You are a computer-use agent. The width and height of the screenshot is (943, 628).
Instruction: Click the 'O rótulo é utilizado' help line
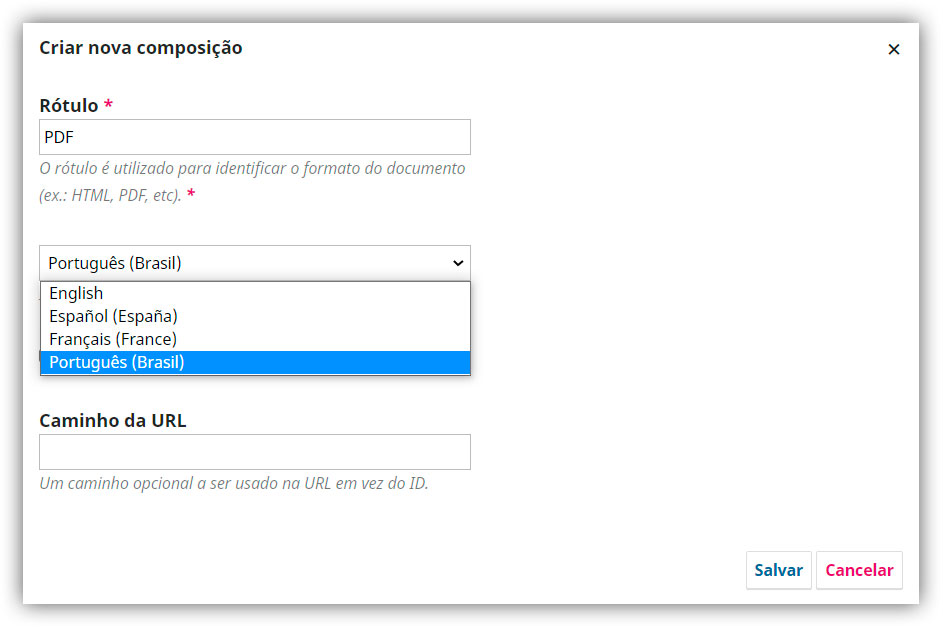(x=253, y=168)
